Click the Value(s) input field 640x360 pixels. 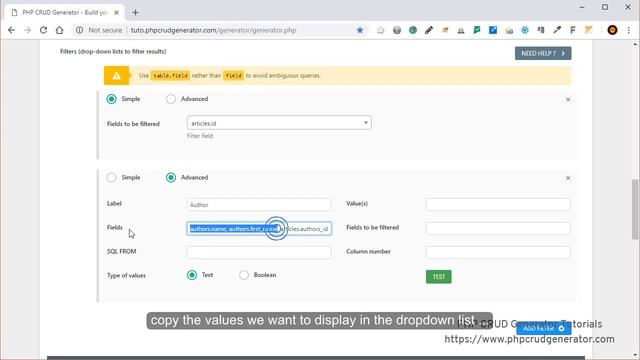tap(498, 204)
